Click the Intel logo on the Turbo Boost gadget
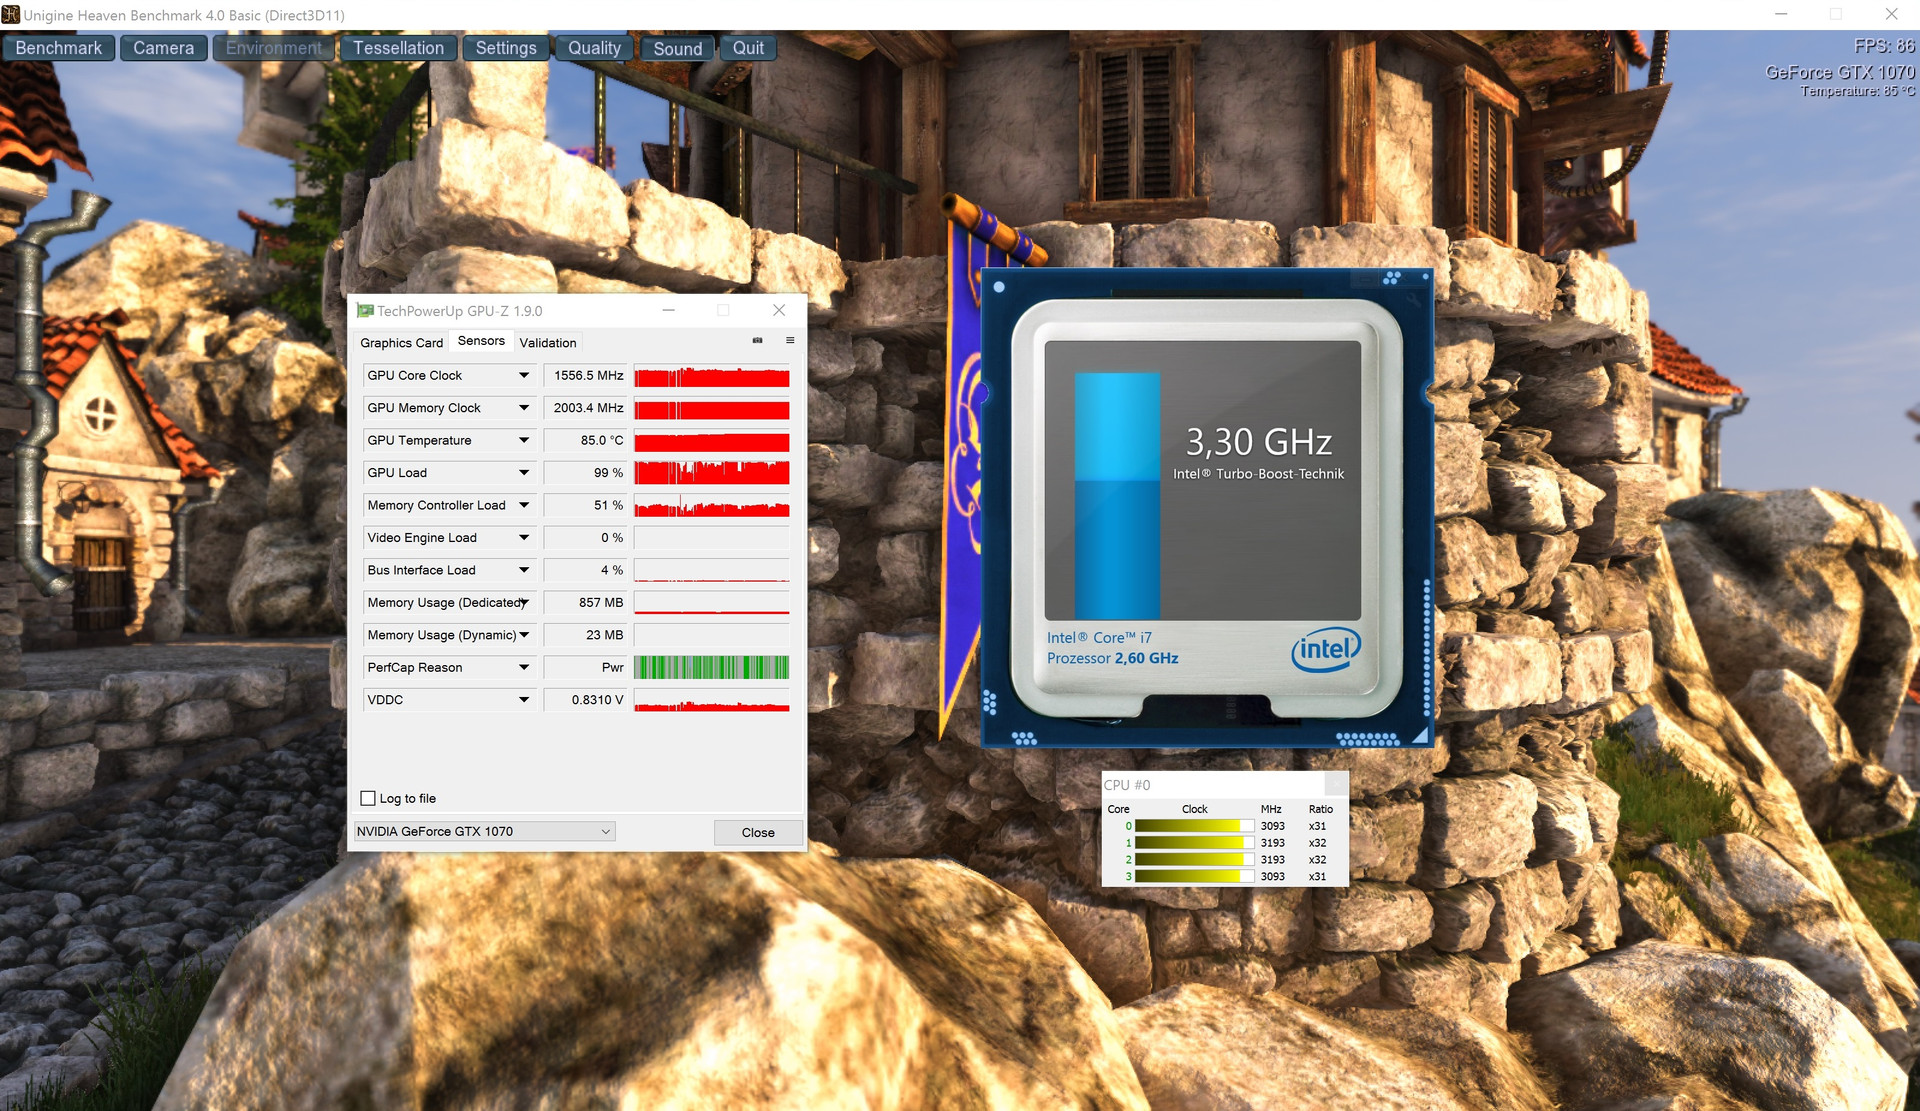 1325,650
